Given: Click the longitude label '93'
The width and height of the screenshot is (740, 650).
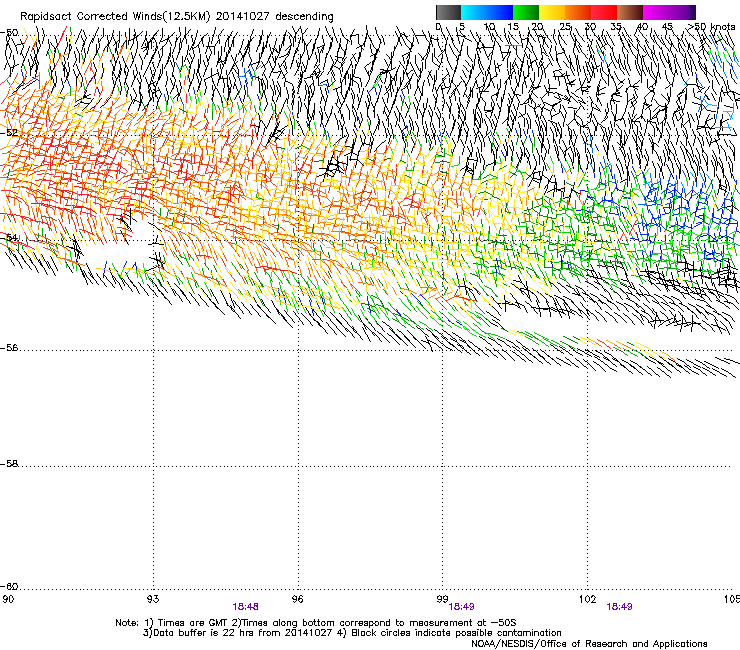Looking at the screenshot, I should (153, 599).
